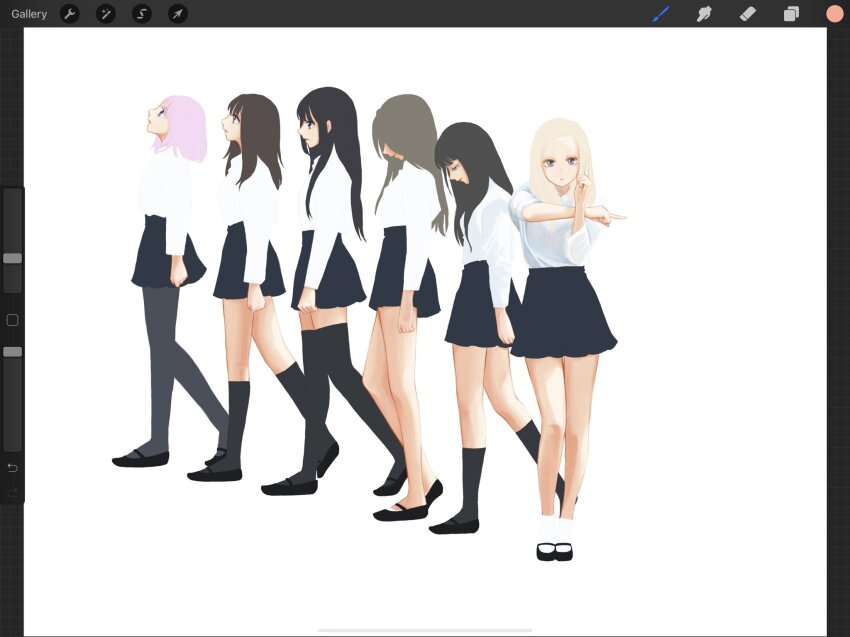Open the Adjustments magic wand menu
The width and height of the screenshot is (850, 637).
coord(105,14)
